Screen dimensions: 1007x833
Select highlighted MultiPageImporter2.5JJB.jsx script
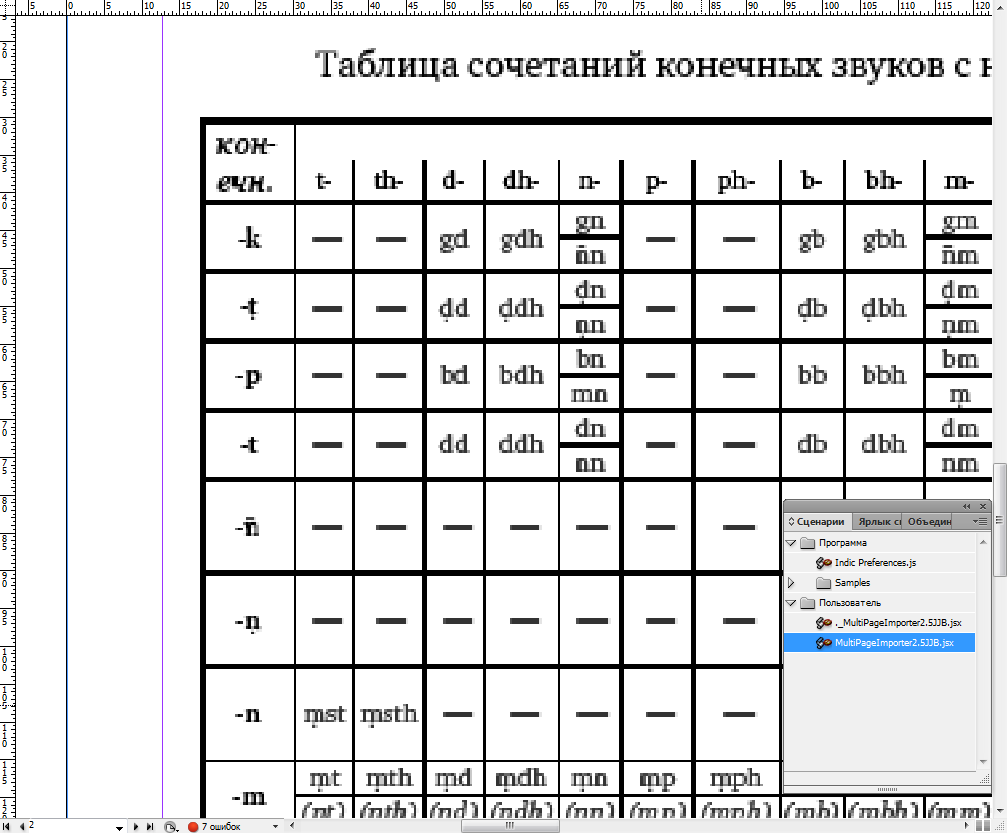tap(894, 642)
